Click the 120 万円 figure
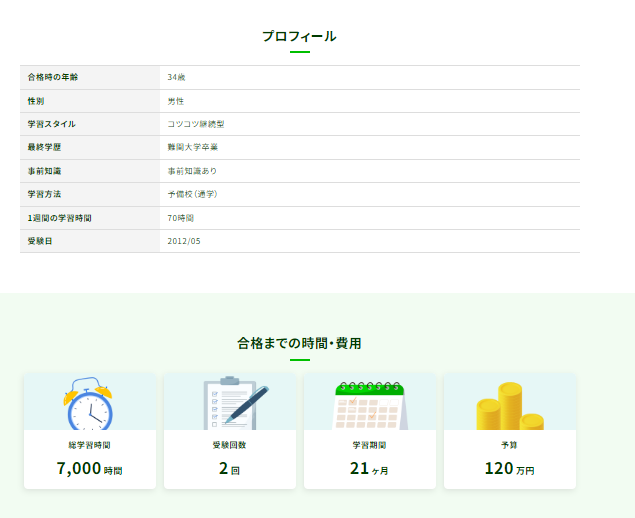Screen dimensions: 635x518 pos(509,469)
